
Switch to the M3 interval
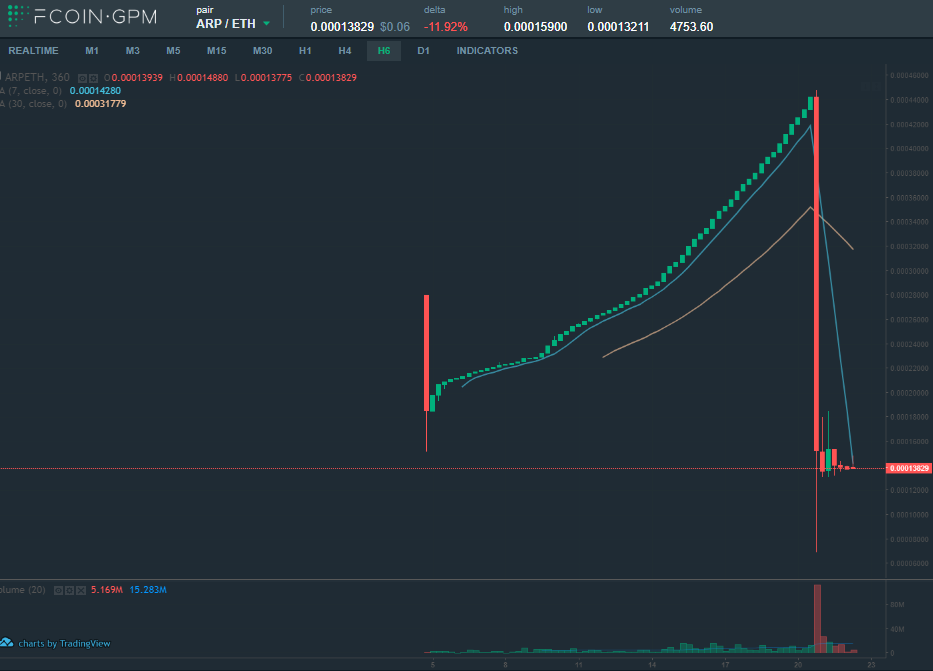[x=132, y=51]
